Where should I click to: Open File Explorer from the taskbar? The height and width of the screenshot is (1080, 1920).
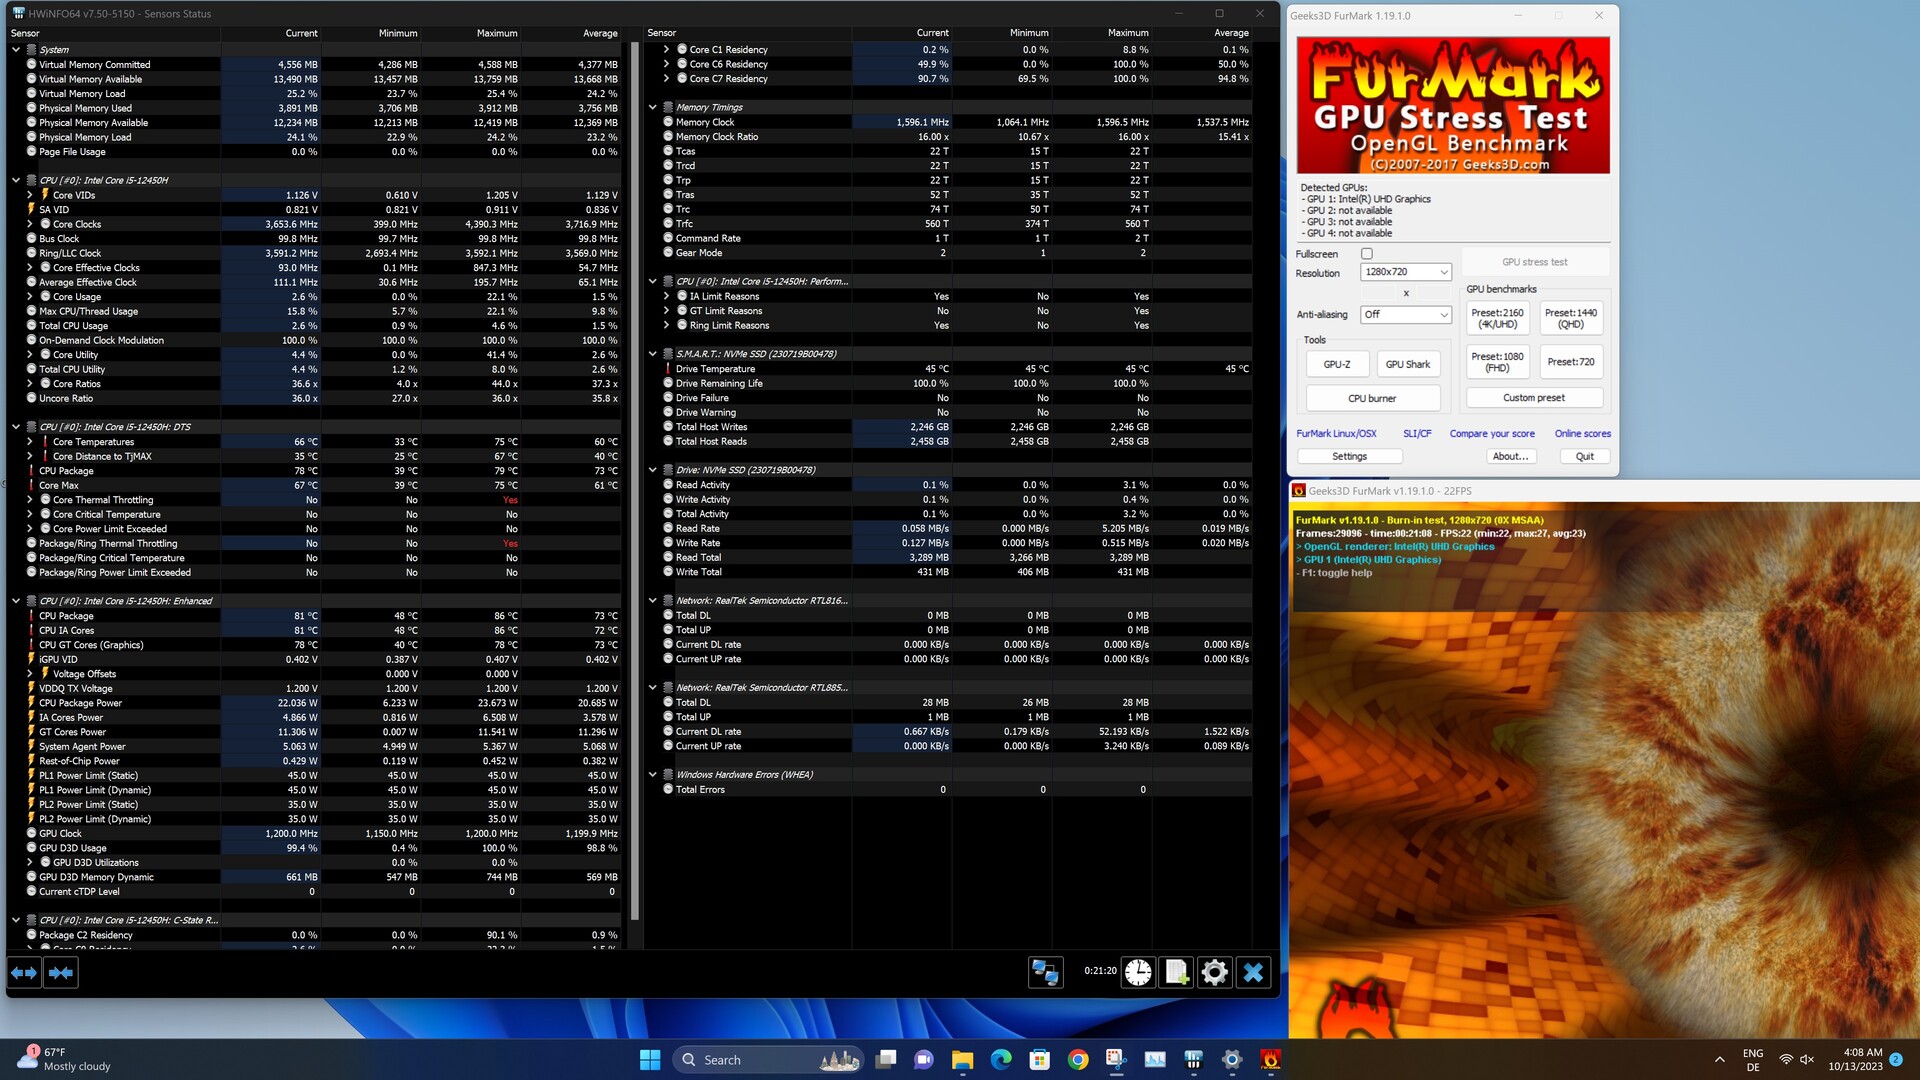962,1060
